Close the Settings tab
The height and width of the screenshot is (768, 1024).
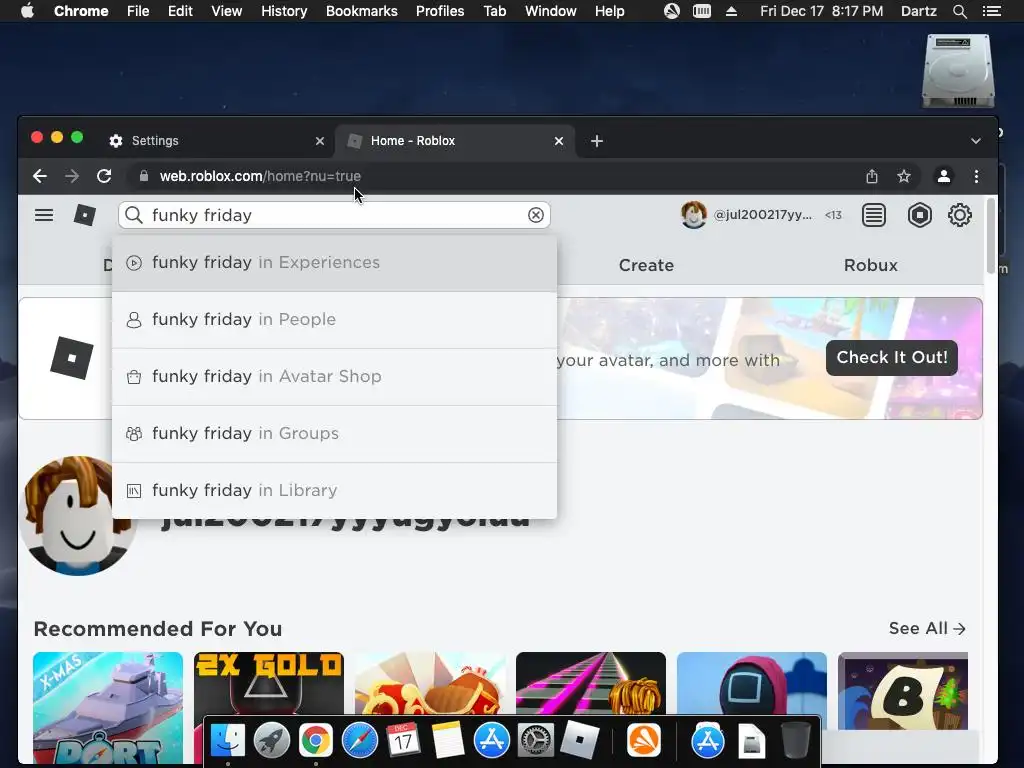[x=319, y=141]
